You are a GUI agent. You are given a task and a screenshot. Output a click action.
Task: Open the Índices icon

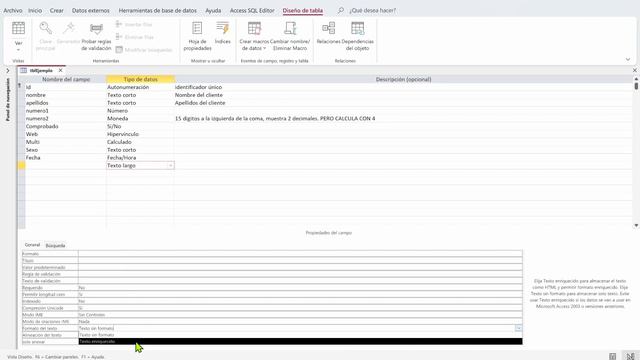222,28
